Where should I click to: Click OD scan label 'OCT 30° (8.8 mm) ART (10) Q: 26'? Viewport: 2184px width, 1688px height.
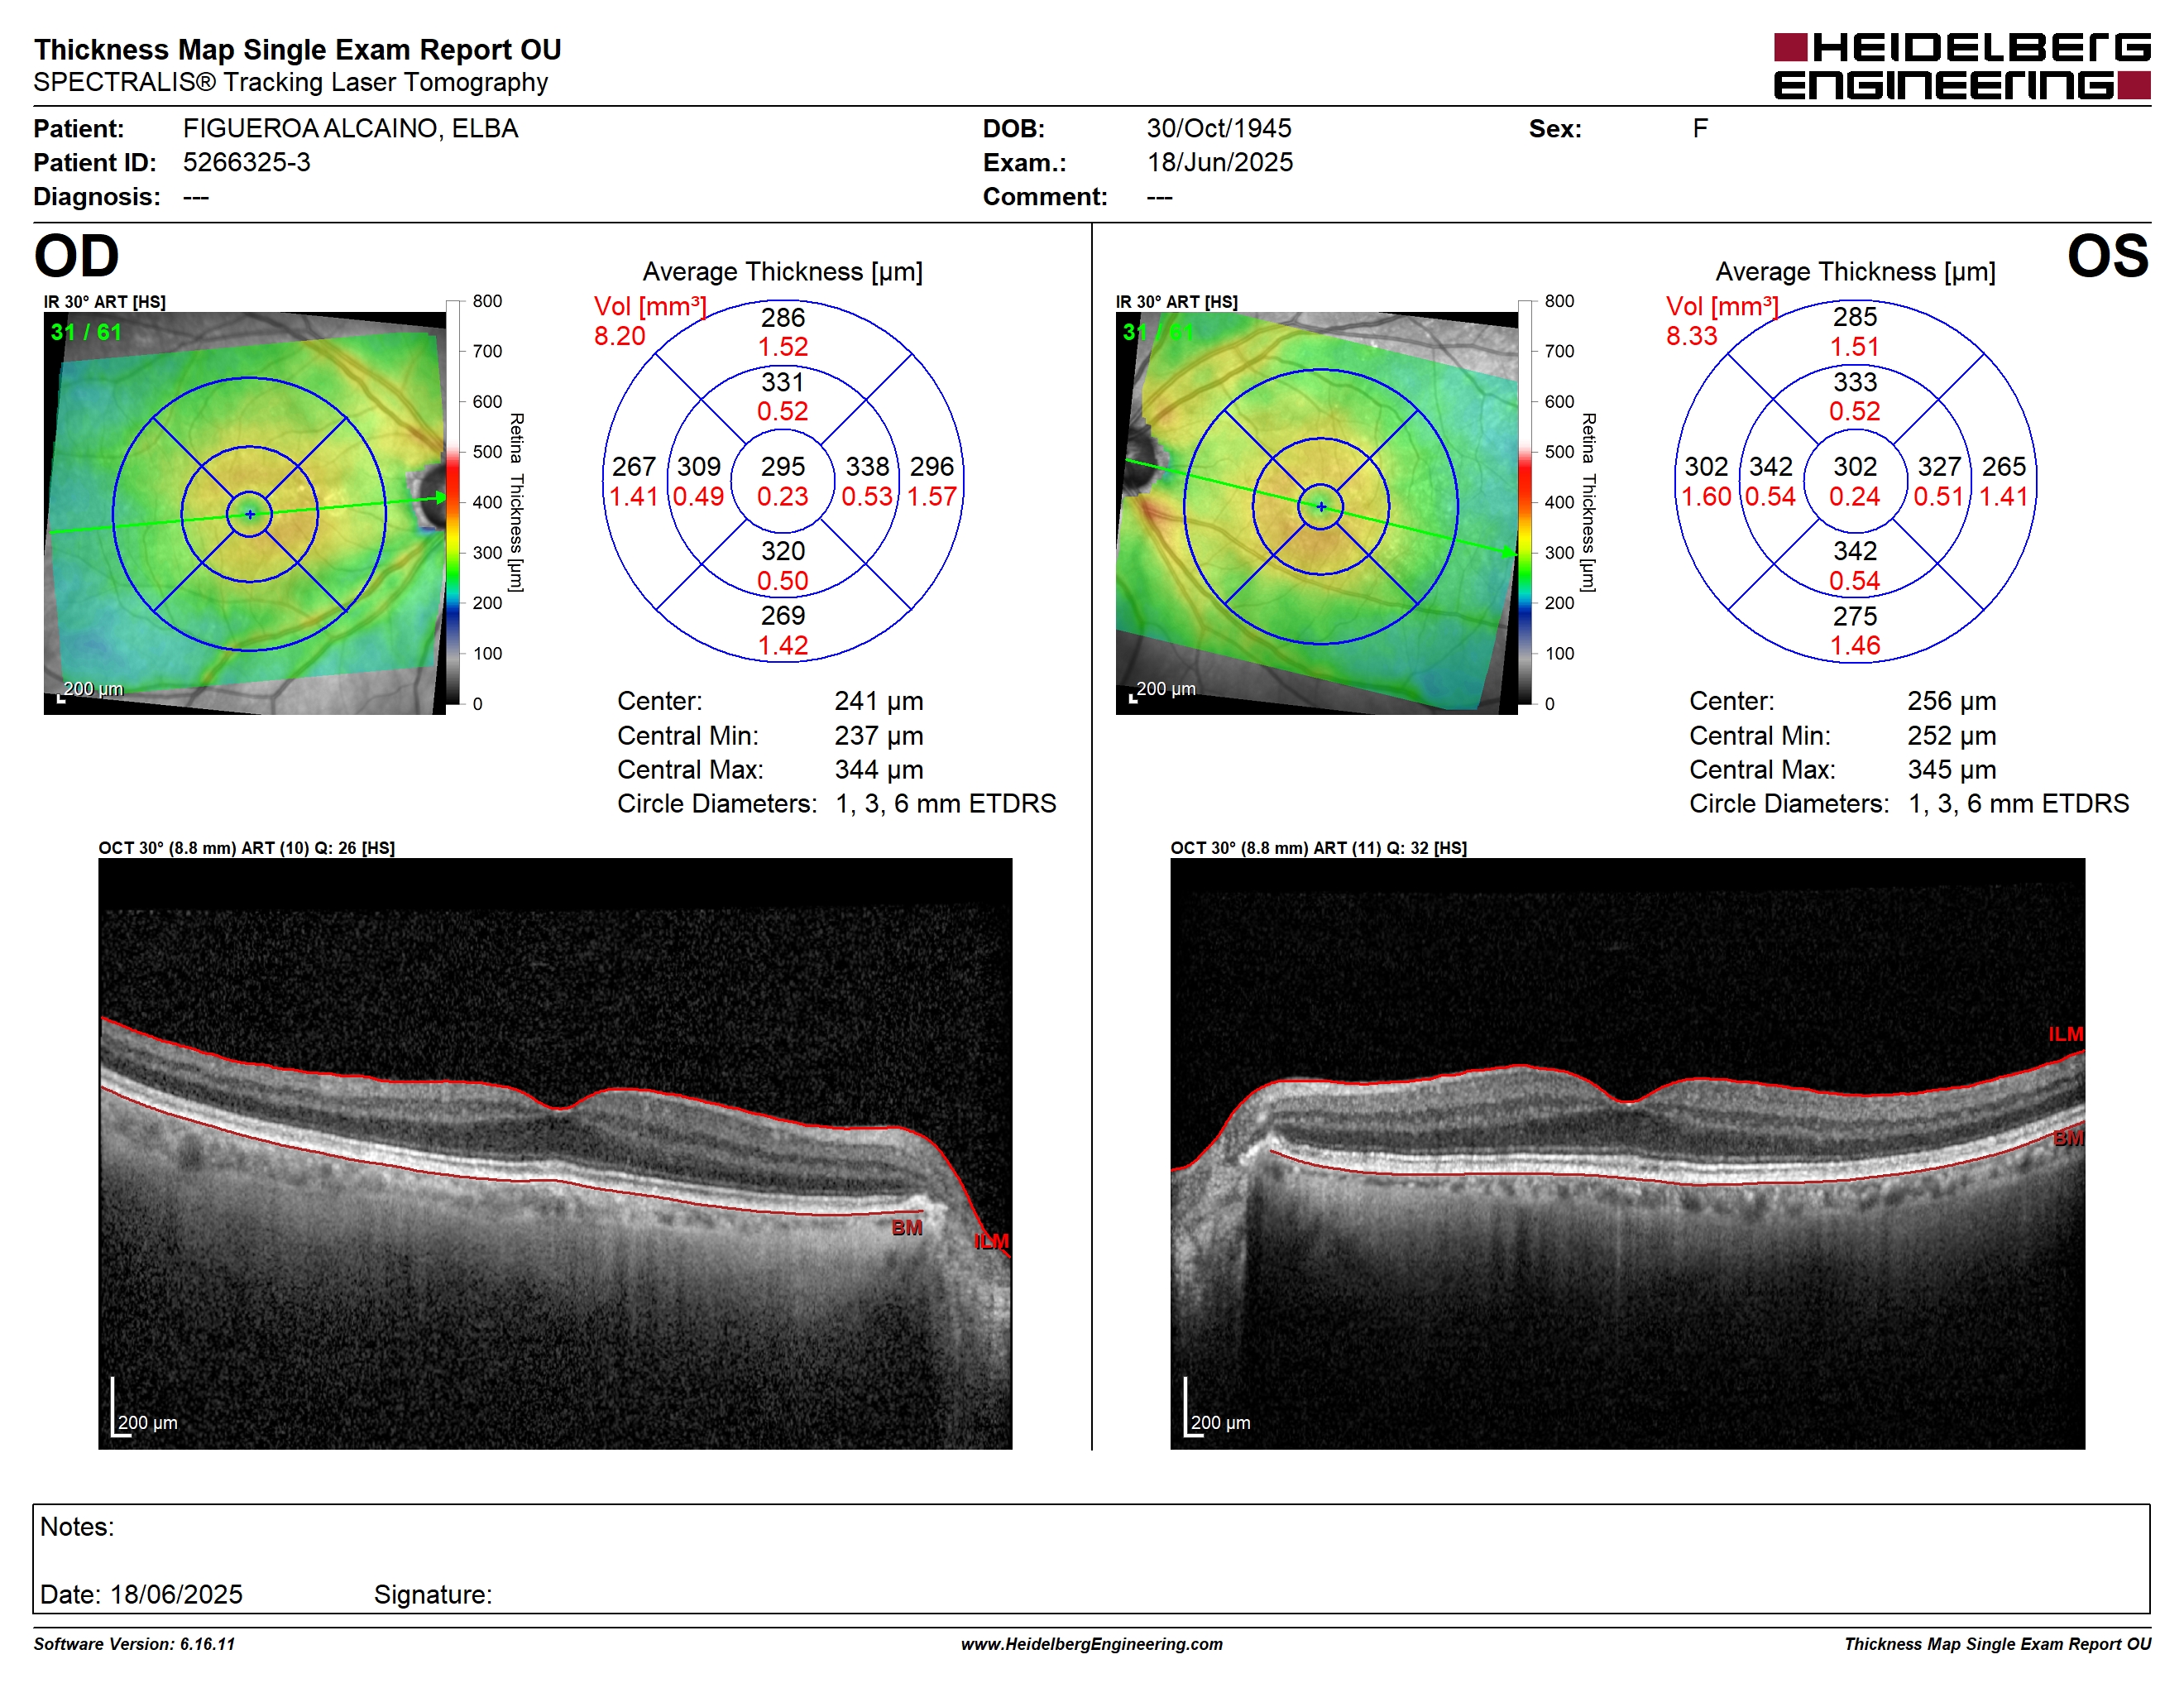click(x=246, y=848)
